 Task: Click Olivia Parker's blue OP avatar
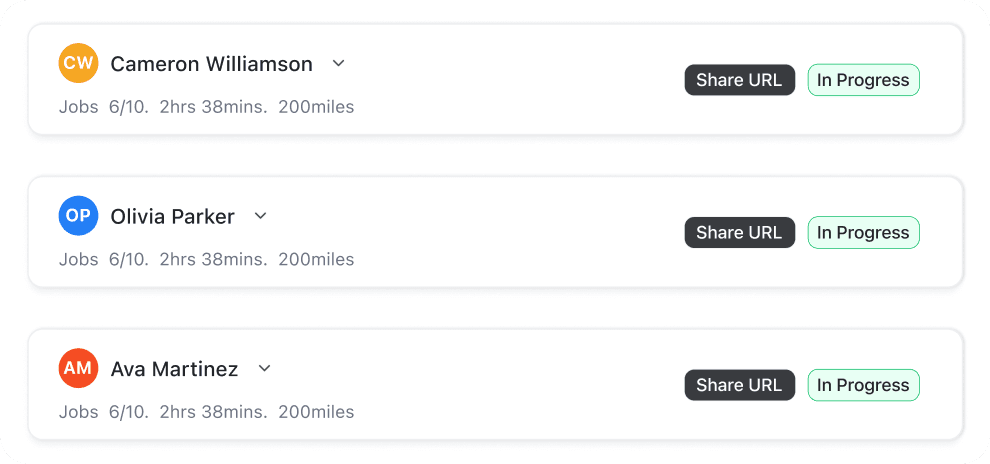(78, 216)
